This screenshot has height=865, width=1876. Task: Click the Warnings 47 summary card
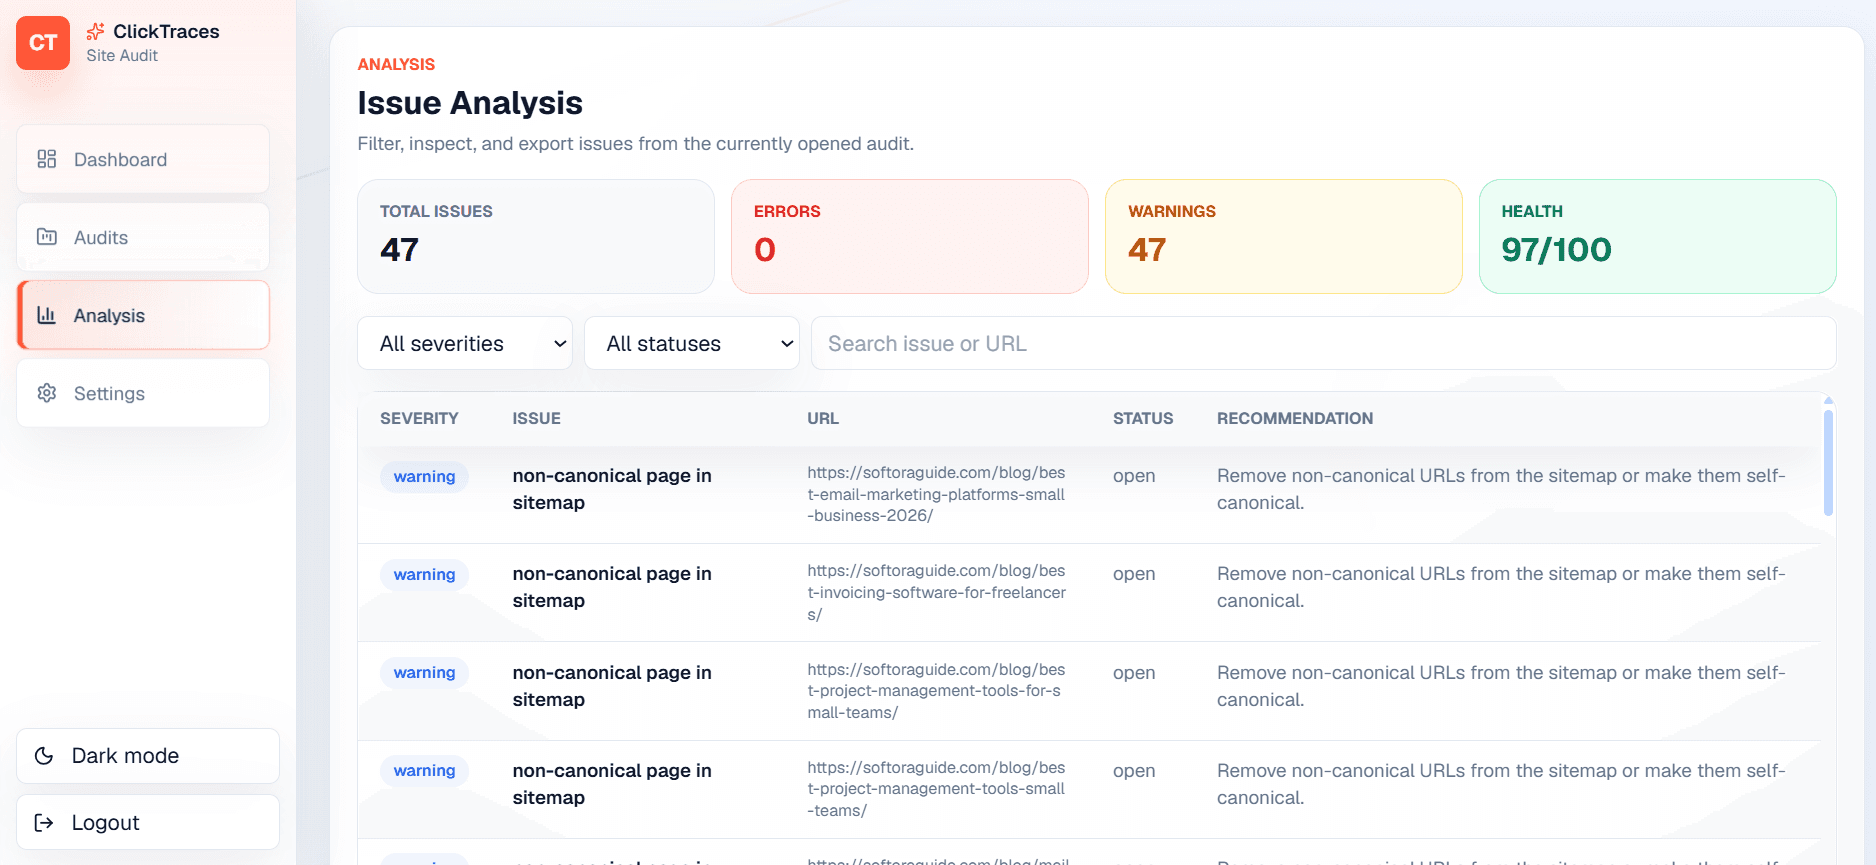(1284, 236)
